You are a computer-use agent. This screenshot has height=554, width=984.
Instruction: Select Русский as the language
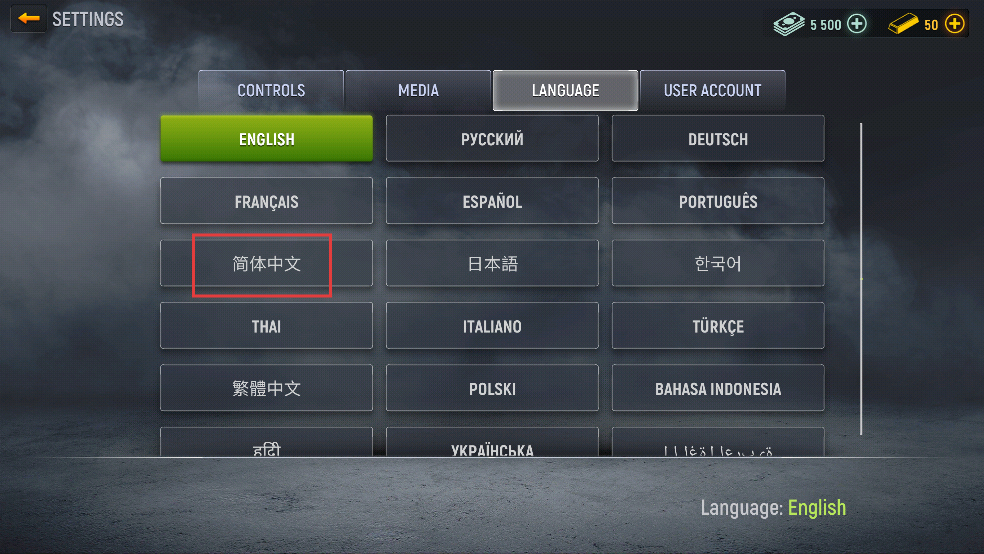492,139
